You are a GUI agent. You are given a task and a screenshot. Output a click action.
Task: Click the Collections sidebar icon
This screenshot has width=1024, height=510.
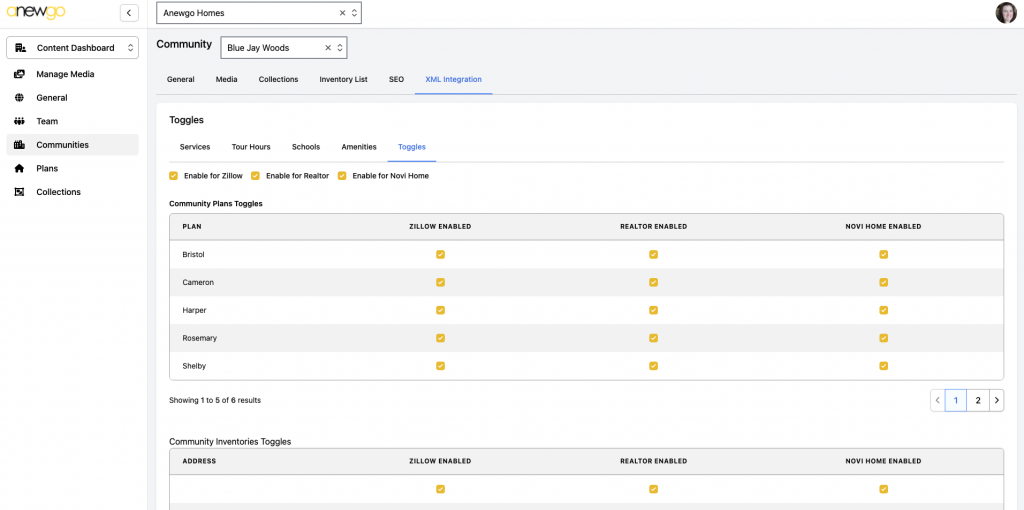tap(20, 192)
